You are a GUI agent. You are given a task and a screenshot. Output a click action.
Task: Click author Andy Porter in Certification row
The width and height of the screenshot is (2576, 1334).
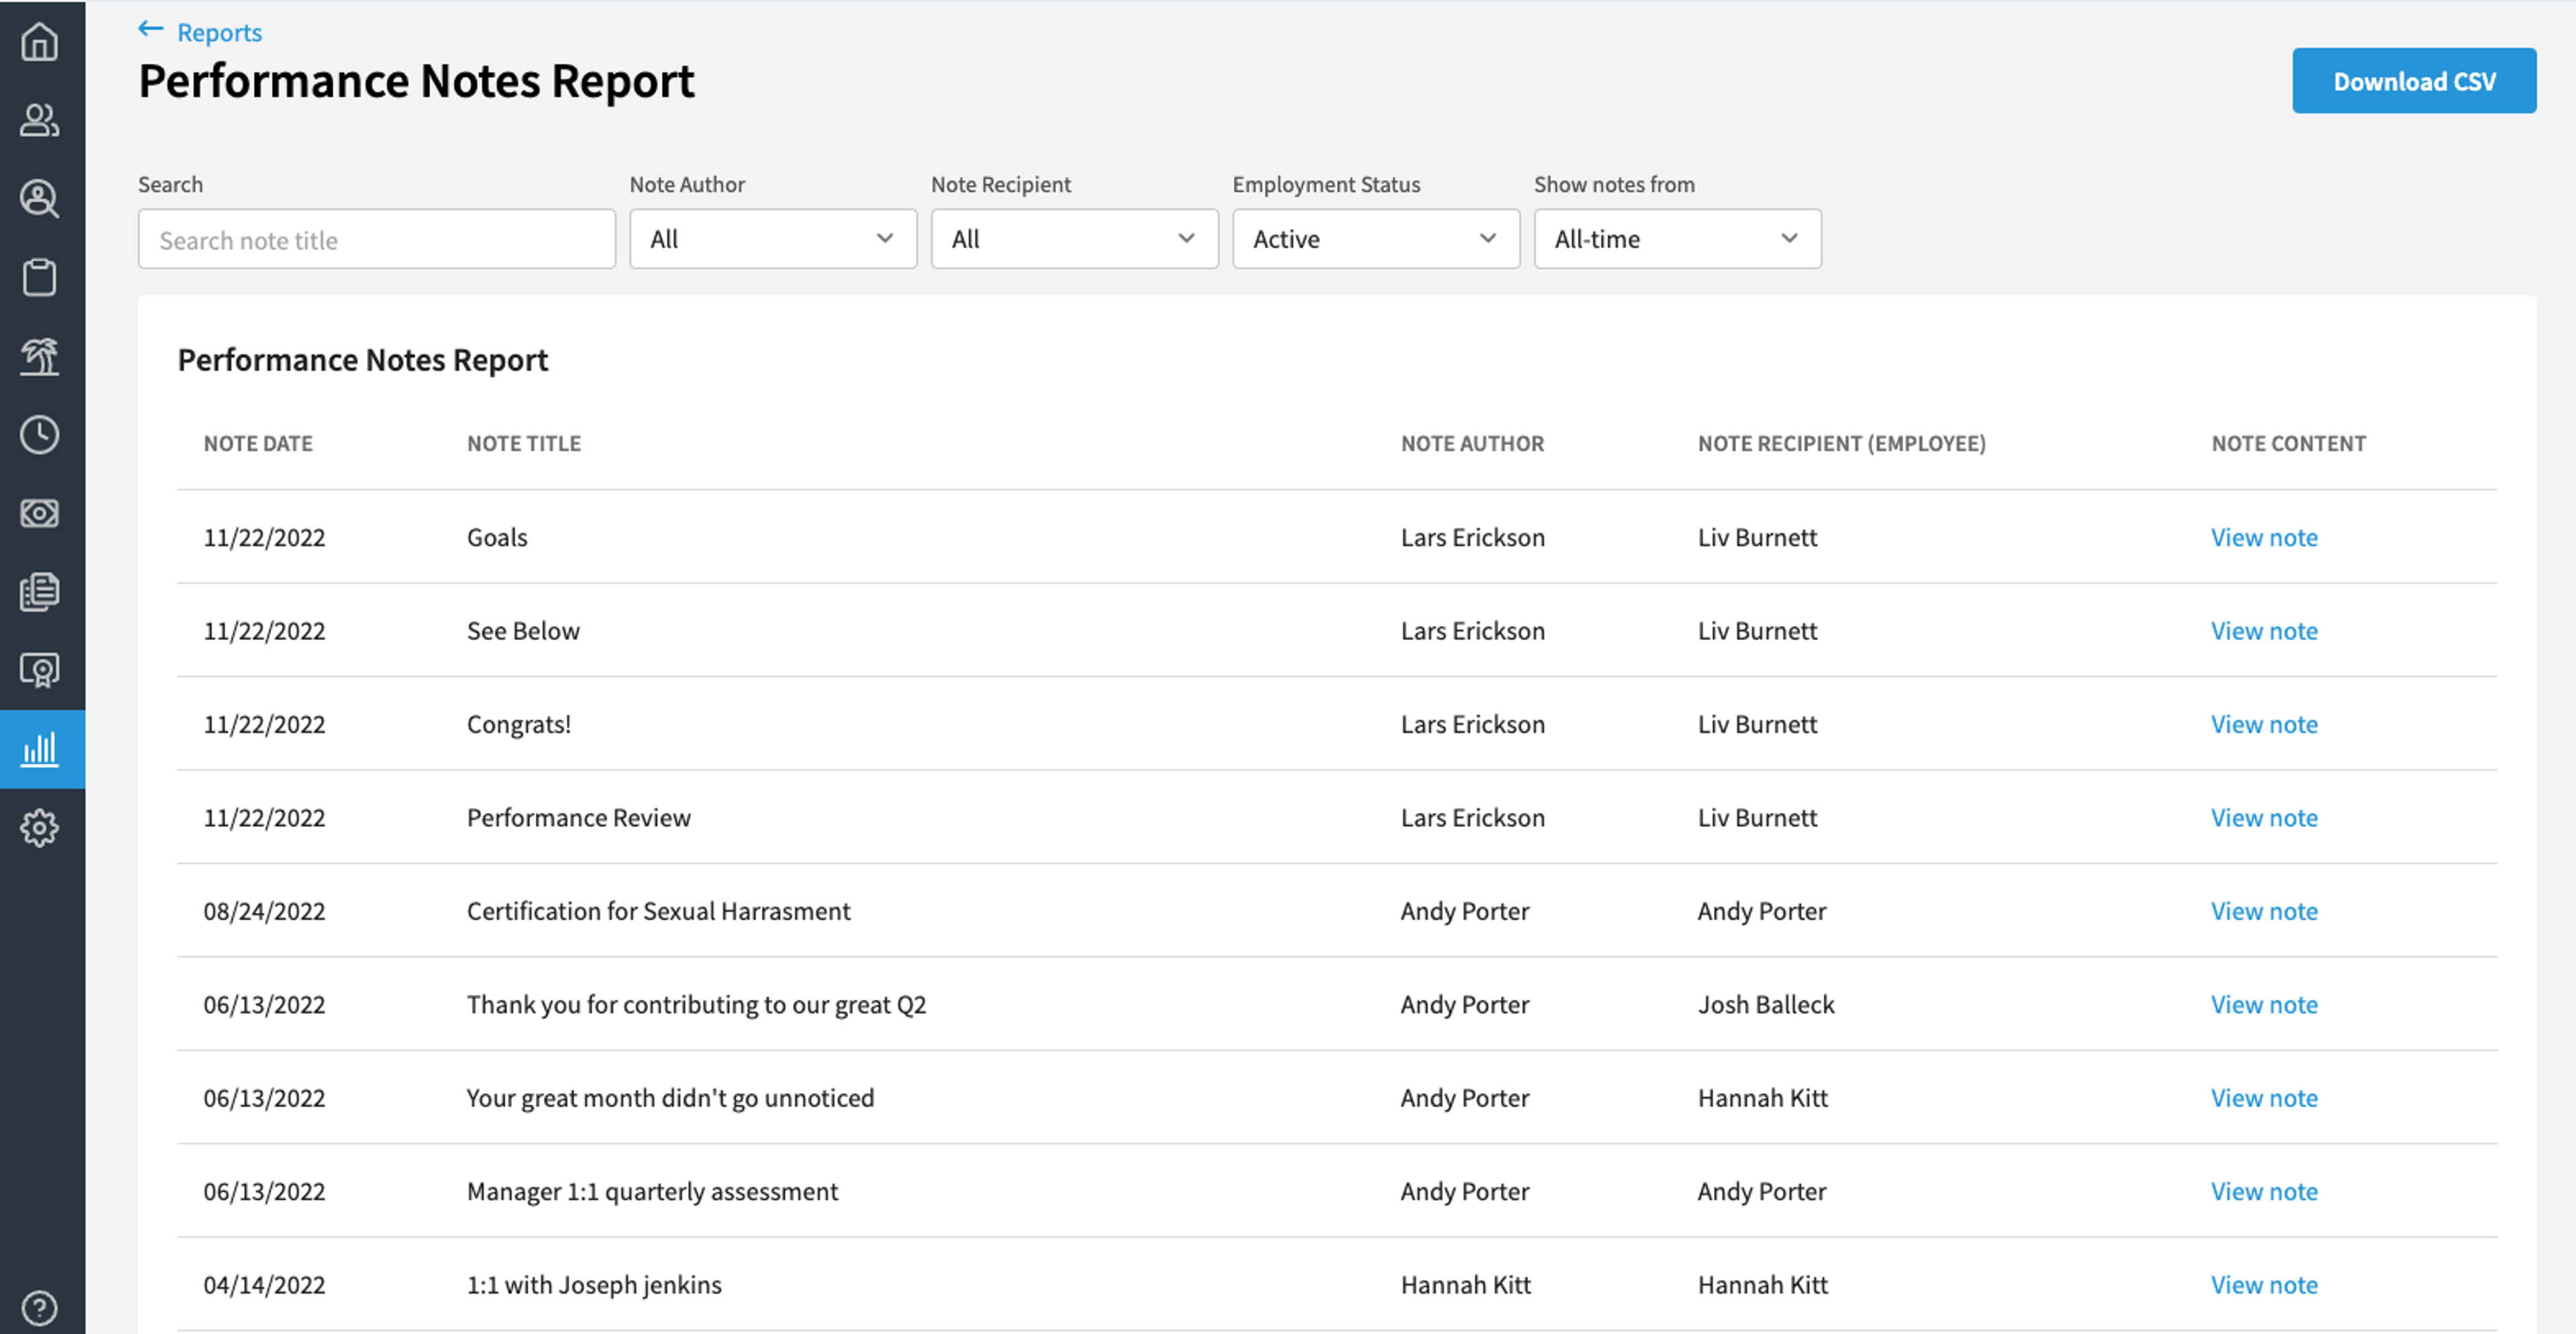tap(1464, 911)
